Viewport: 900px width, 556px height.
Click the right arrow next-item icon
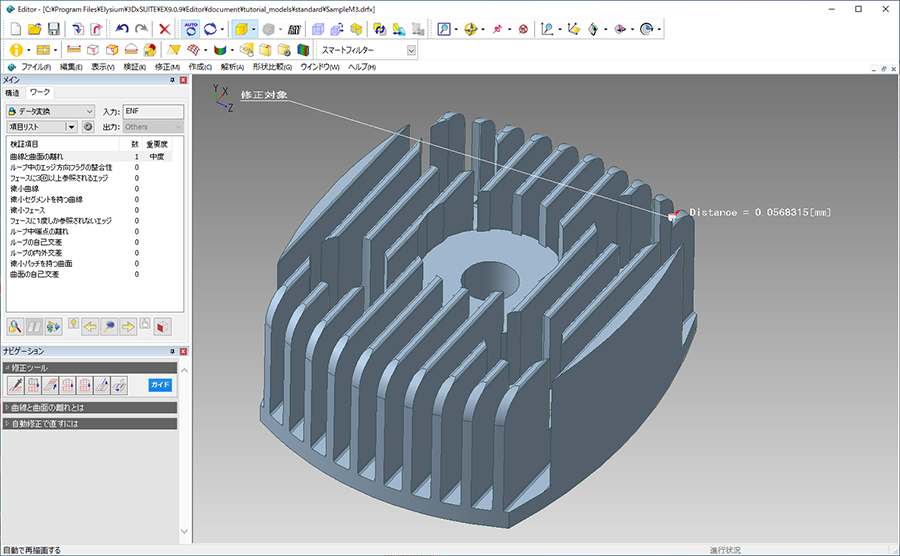point(128,326)
